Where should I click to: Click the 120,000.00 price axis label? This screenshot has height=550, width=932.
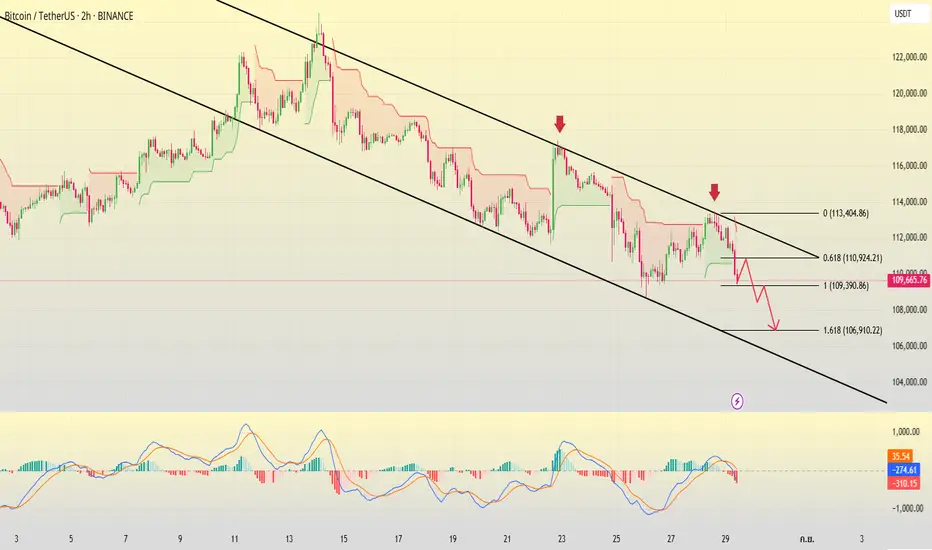click(909, 93)
